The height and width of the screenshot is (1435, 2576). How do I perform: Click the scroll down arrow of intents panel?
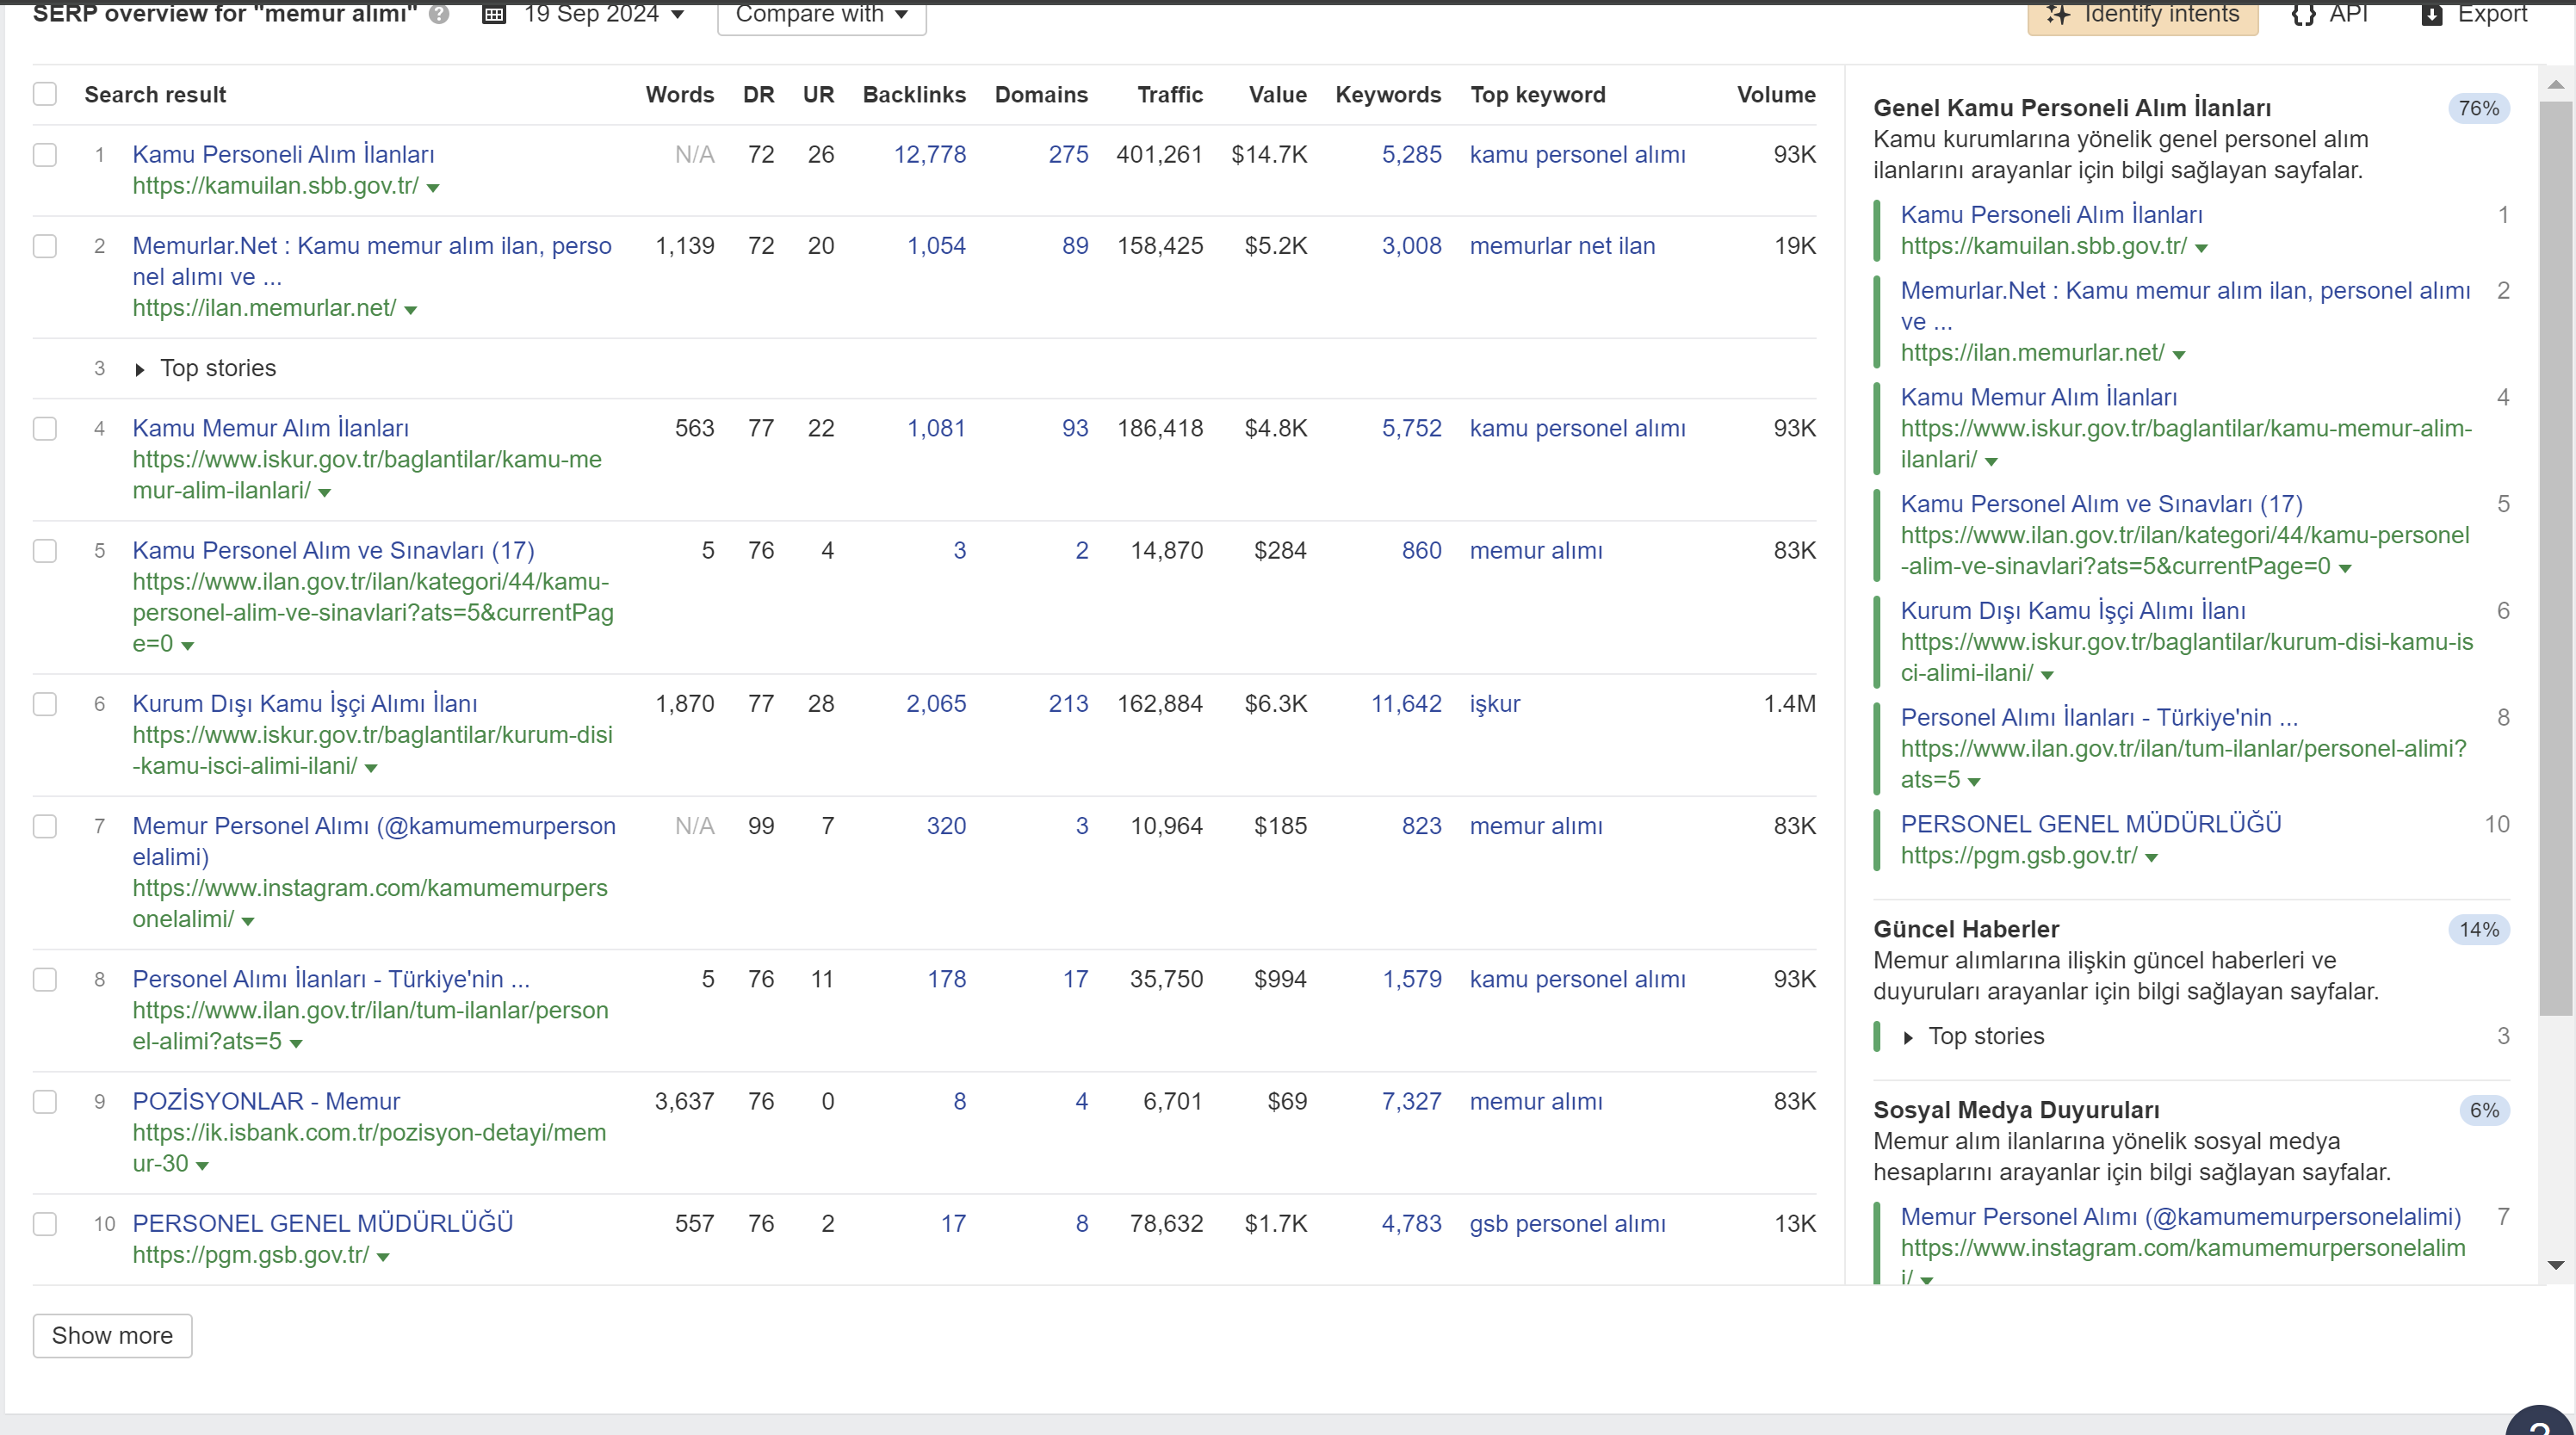click(2556, 1265)
